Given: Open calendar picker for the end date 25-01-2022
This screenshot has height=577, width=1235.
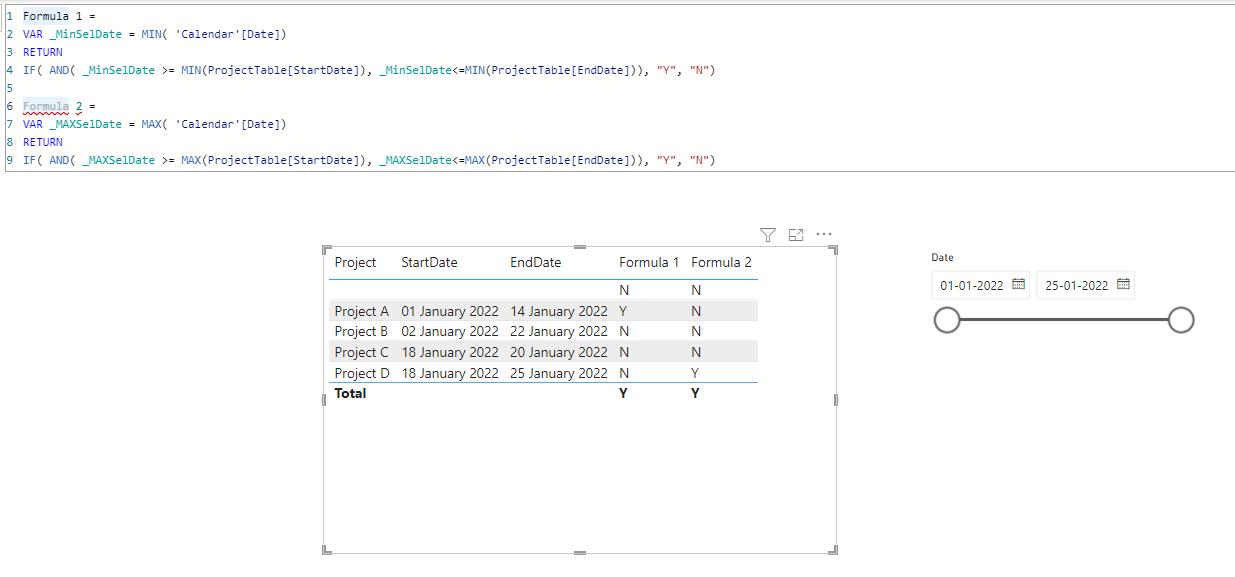Looking at the screenshot, I should pos(1123,284).
